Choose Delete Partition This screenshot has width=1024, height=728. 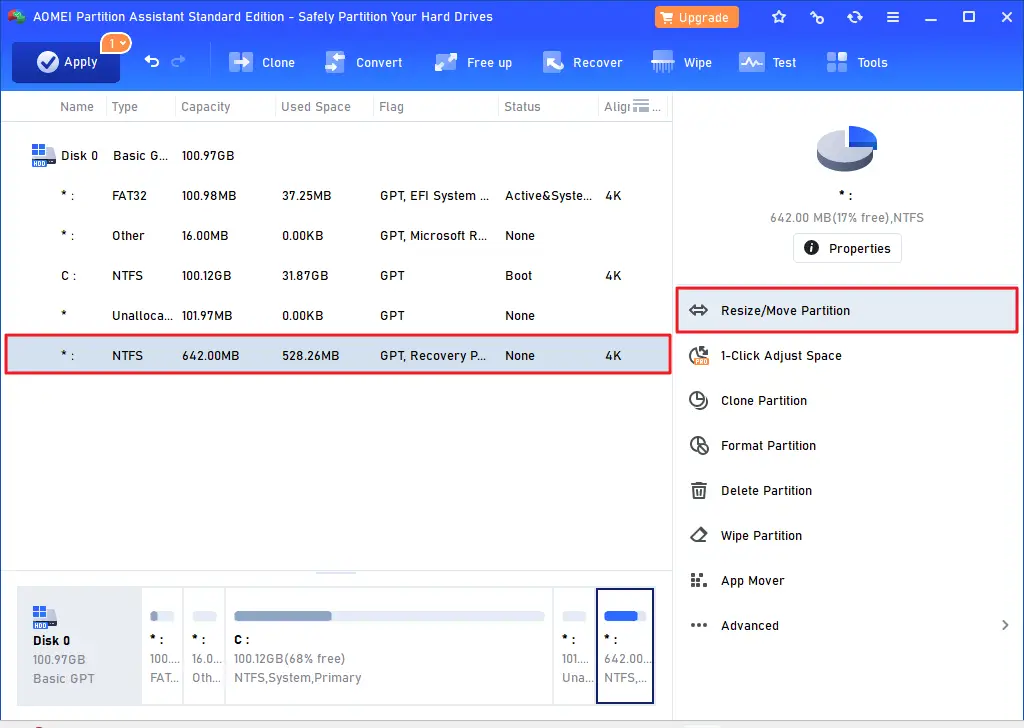pos(846,490)
